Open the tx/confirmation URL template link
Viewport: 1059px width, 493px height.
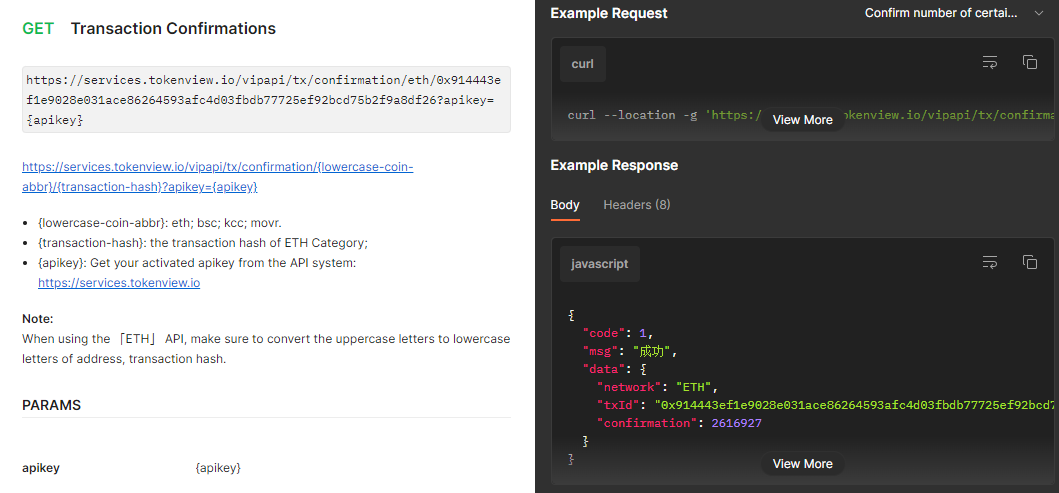[217, 177]
